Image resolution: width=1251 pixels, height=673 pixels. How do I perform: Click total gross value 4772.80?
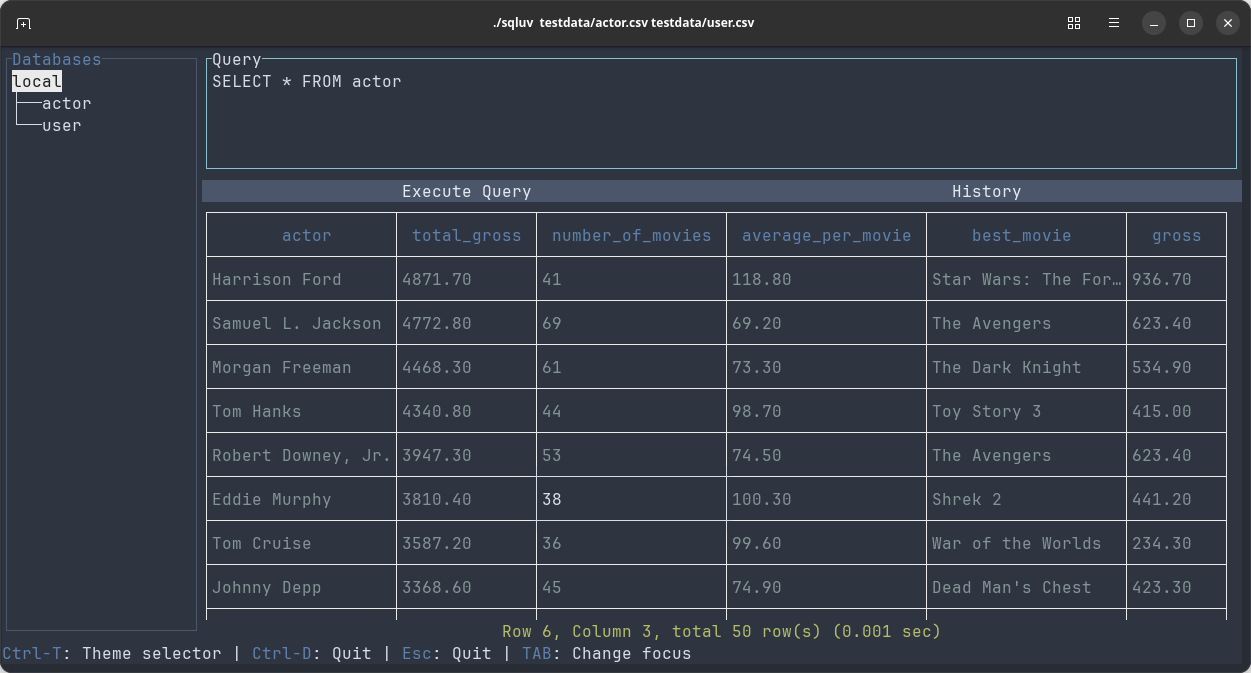(x=437, y=324)
